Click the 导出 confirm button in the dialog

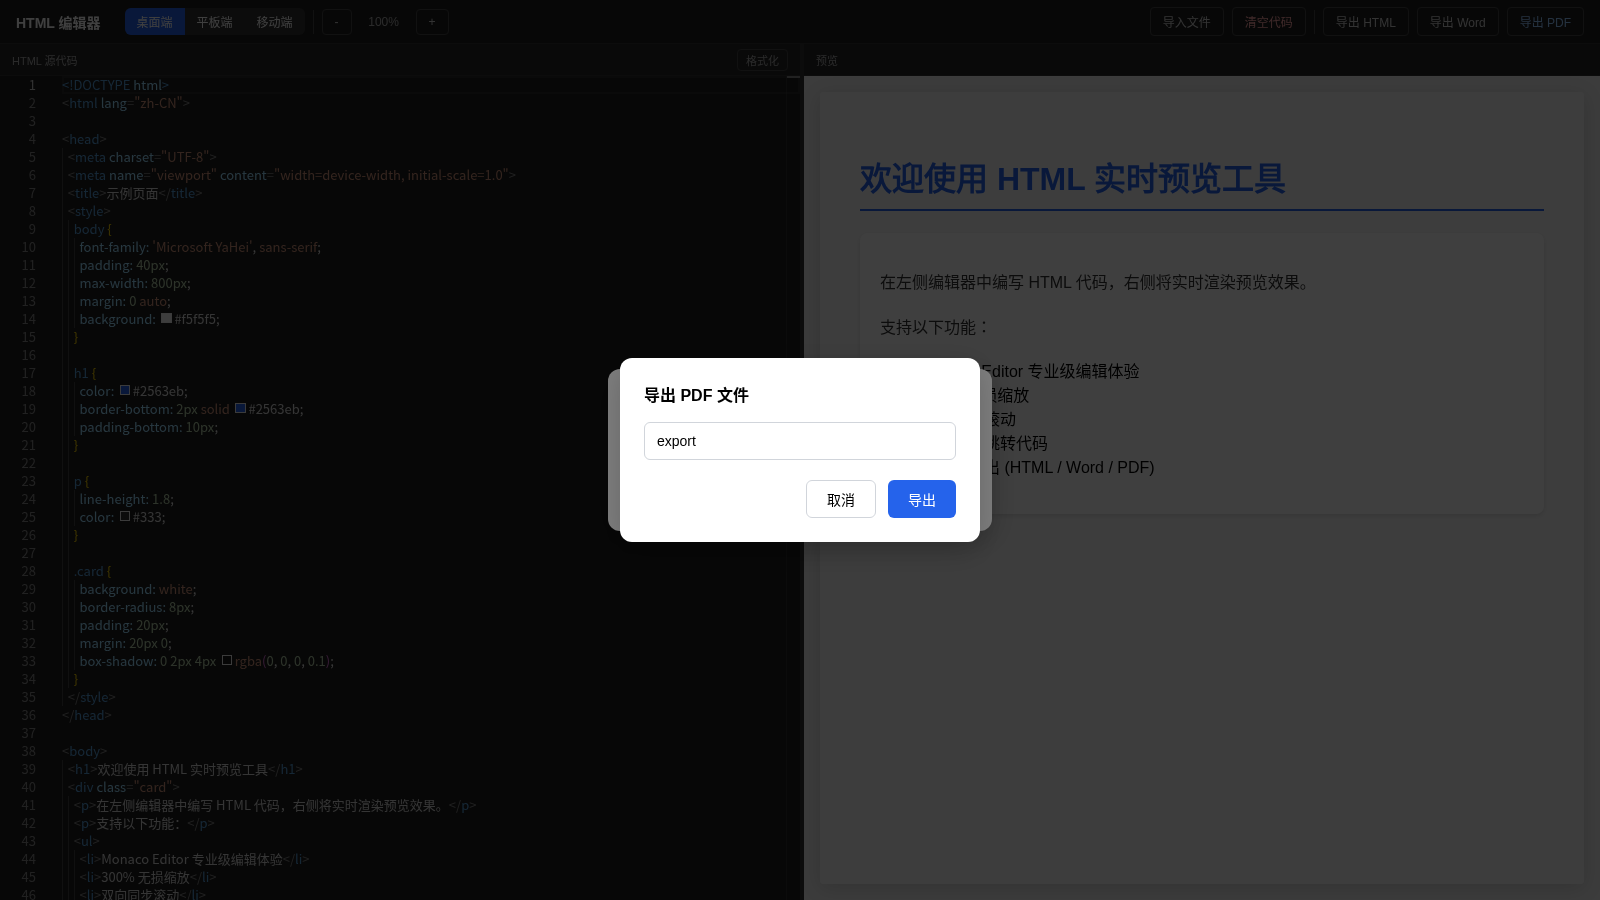921,499
